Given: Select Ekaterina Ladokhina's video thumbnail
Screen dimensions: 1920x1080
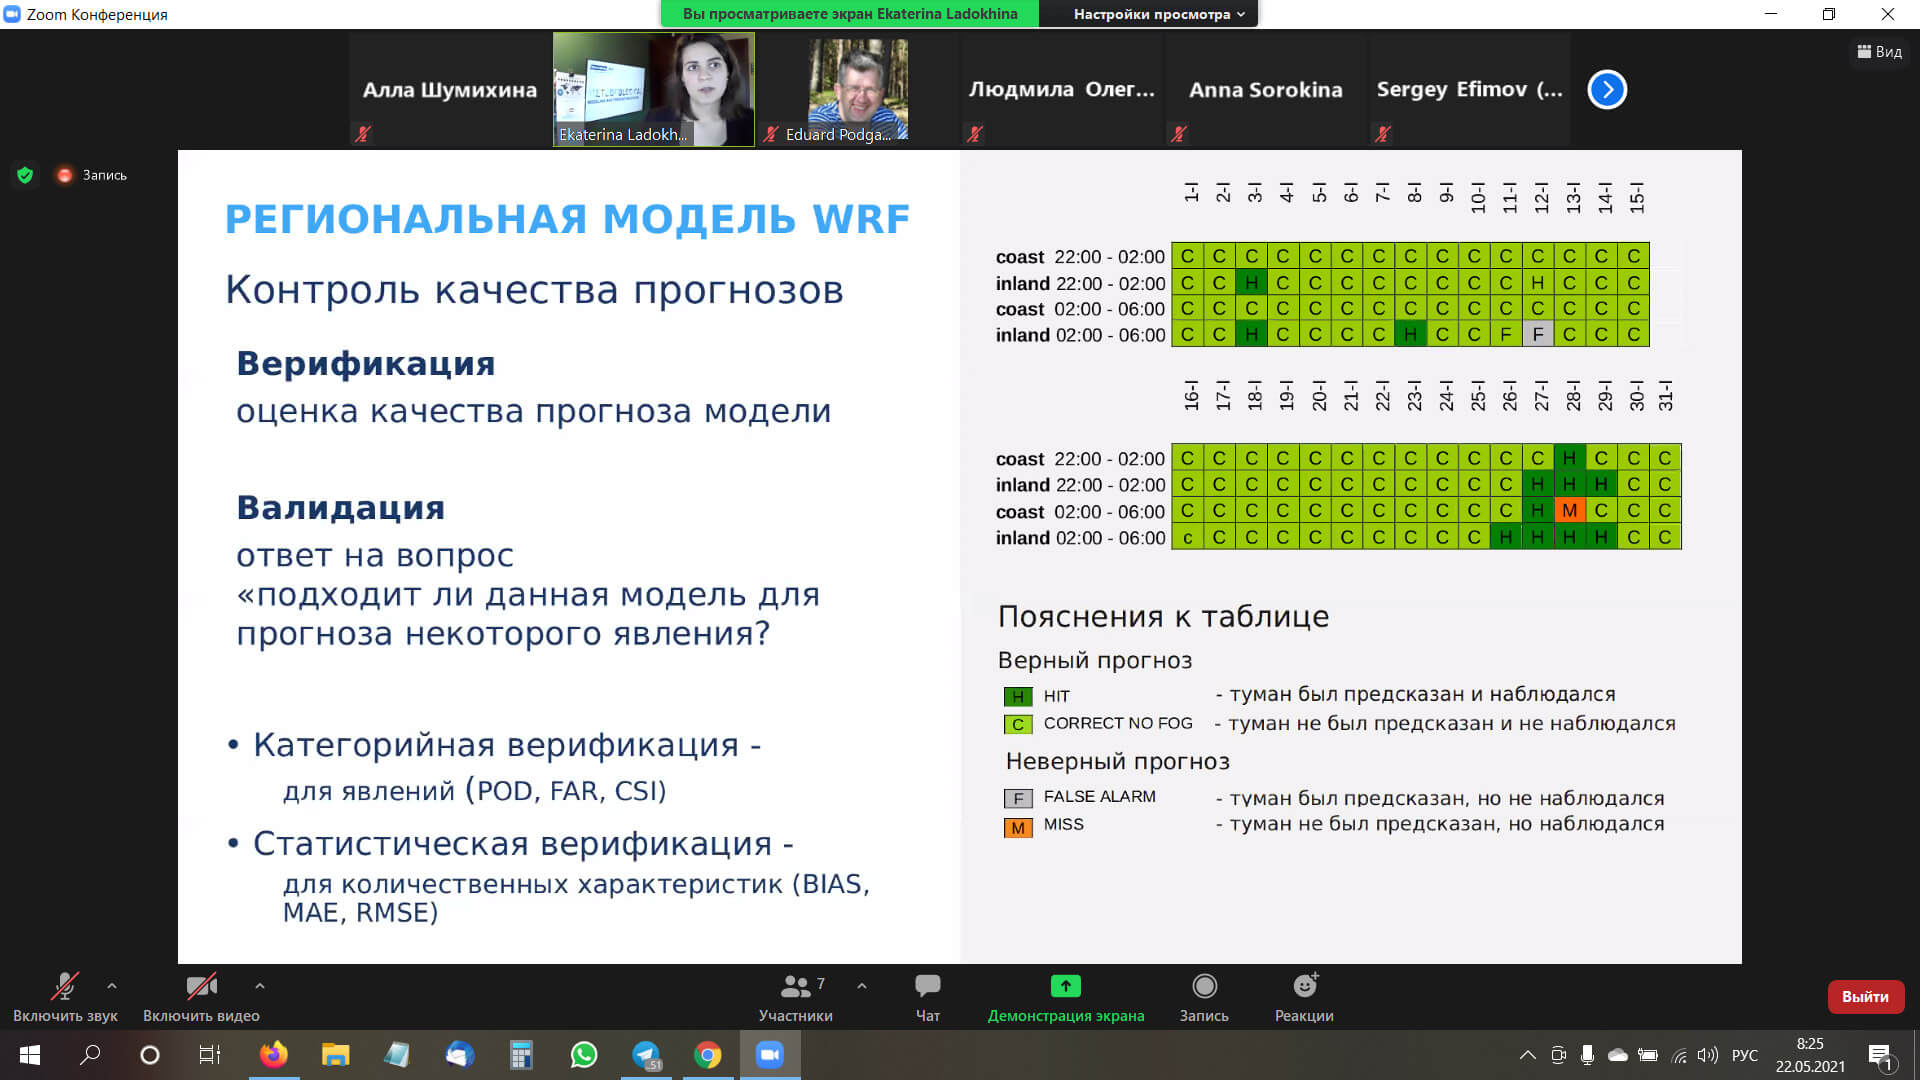Looking at the screenshot, I should [653, 90].
